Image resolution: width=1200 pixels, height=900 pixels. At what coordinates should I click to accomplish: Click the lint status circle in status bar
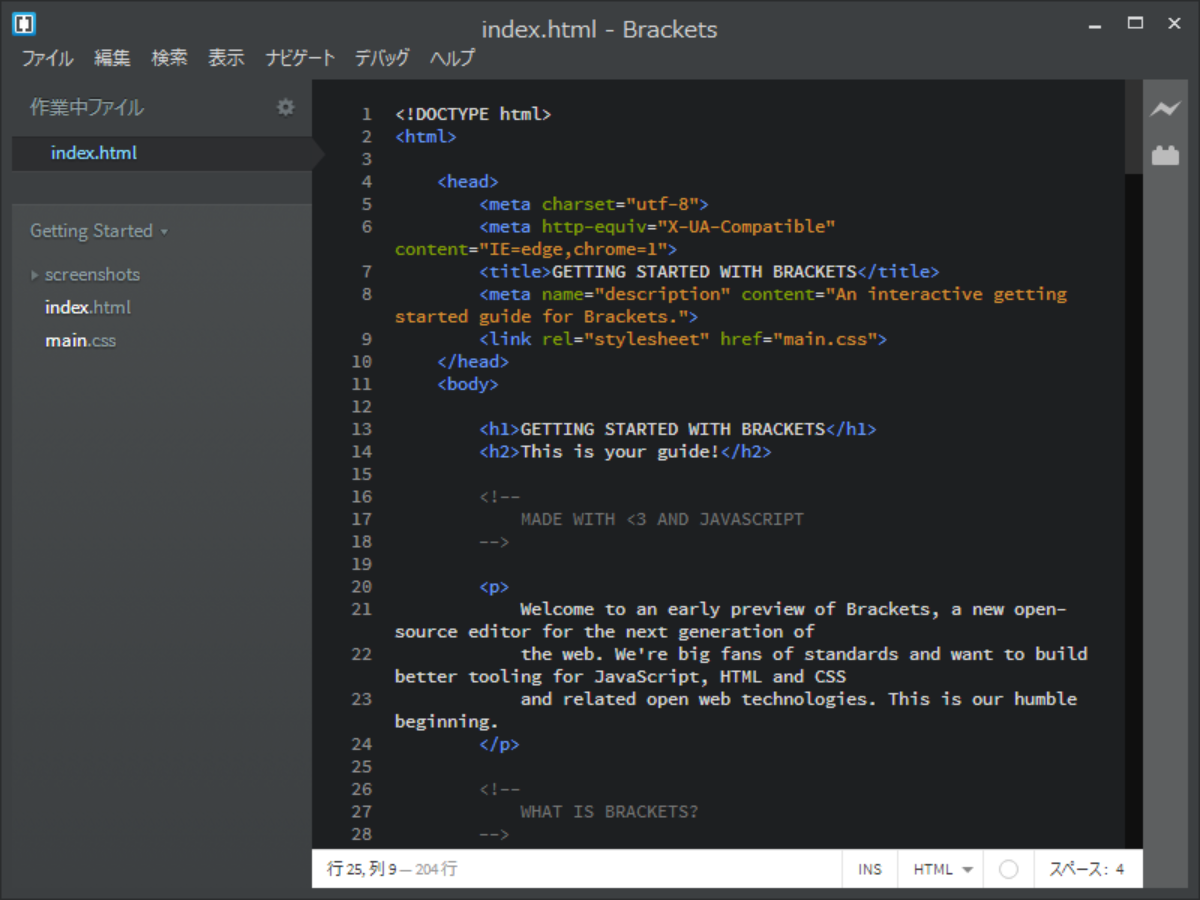(1008, 868)
